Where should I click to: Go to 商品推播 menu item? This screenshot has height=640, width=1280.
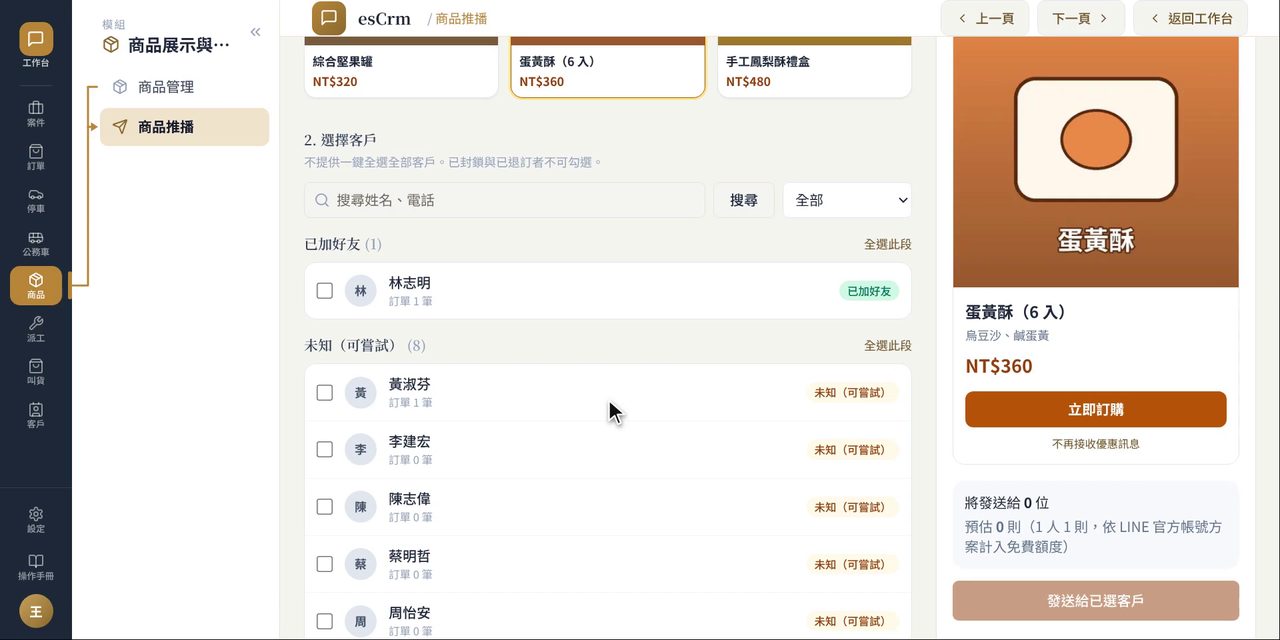pos(184,127)
